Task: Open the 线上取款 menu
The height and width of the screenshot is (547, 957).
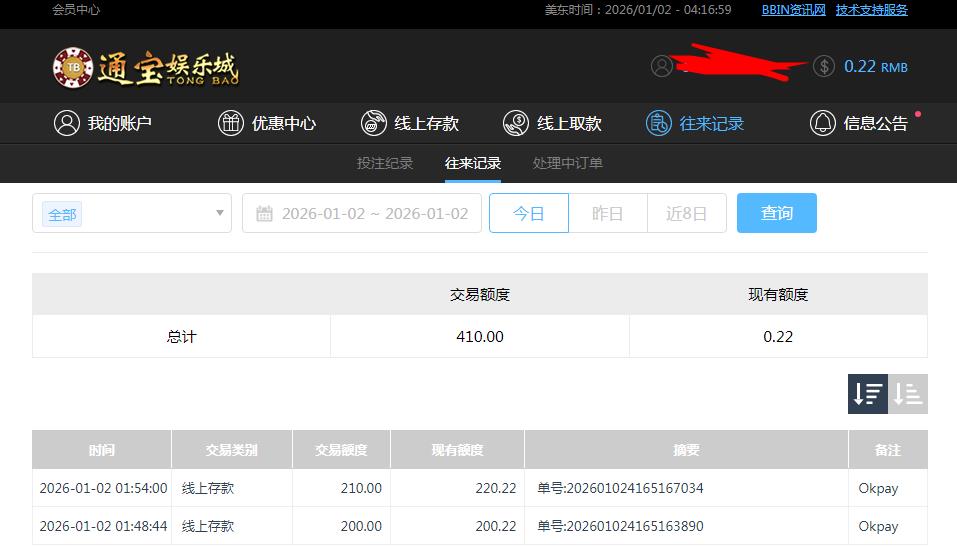Action: tap(552, 123)
